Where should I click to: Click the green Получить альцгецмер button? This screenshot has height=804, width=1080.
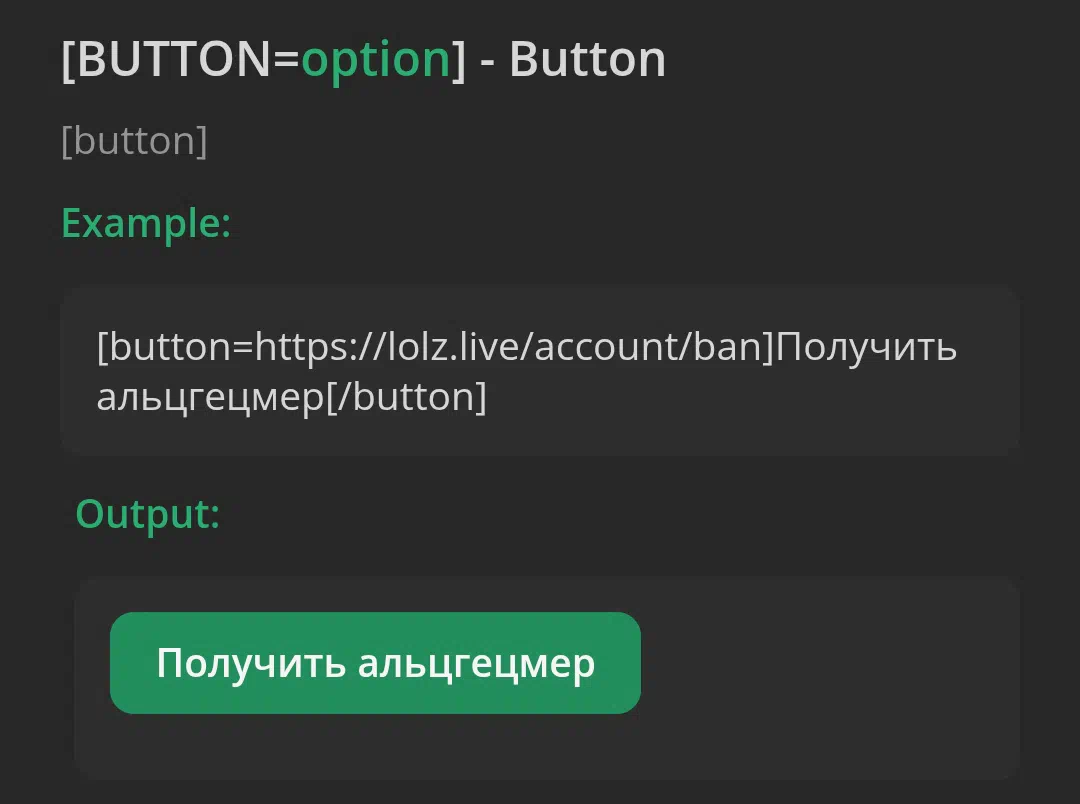[375, 663]
